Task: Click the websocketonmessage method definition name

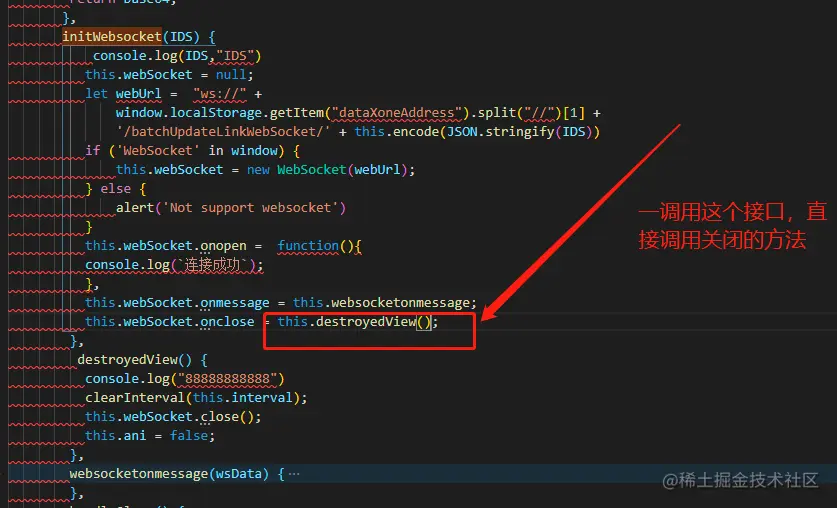Action: [139, 474]
